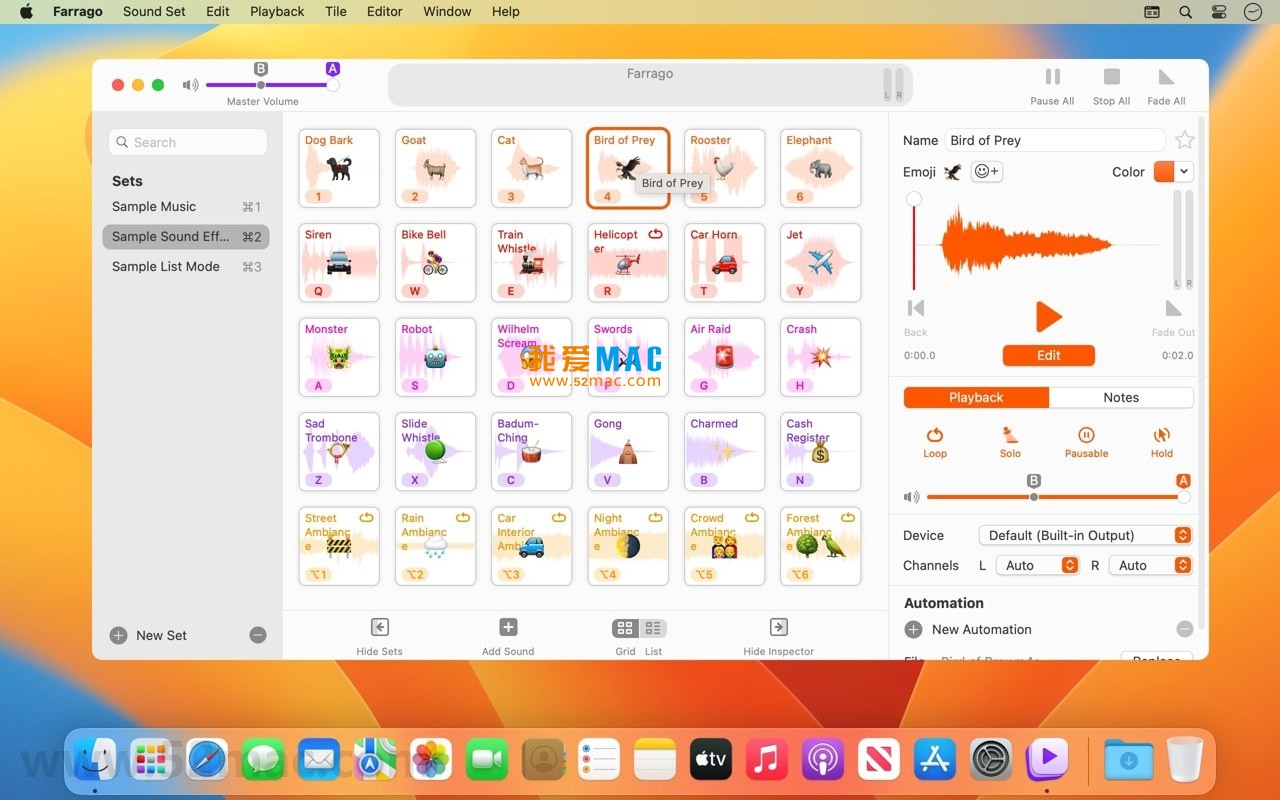Click the Dog Bark tile

[x=339, y=168]
